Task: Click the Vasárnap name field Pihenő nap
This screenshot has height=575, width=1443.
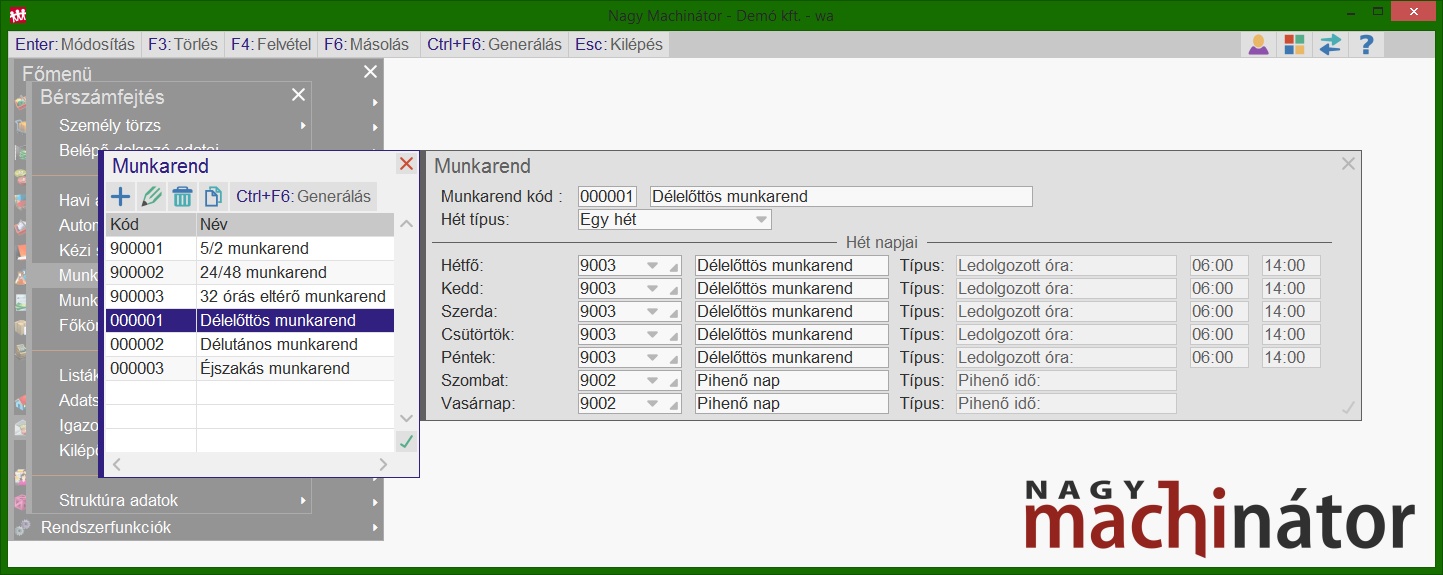Action: click(x=791, y=403)
